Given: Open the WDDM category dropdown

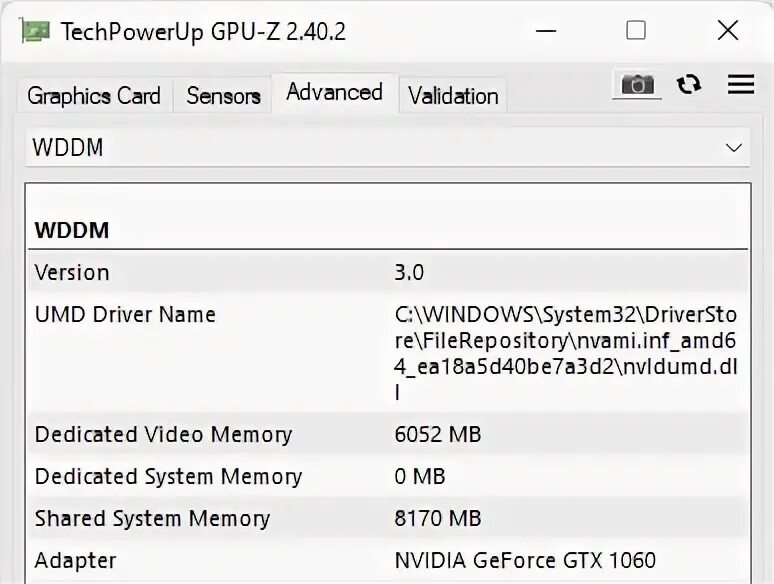Looking at the screenshot, I should click(387, 148).
